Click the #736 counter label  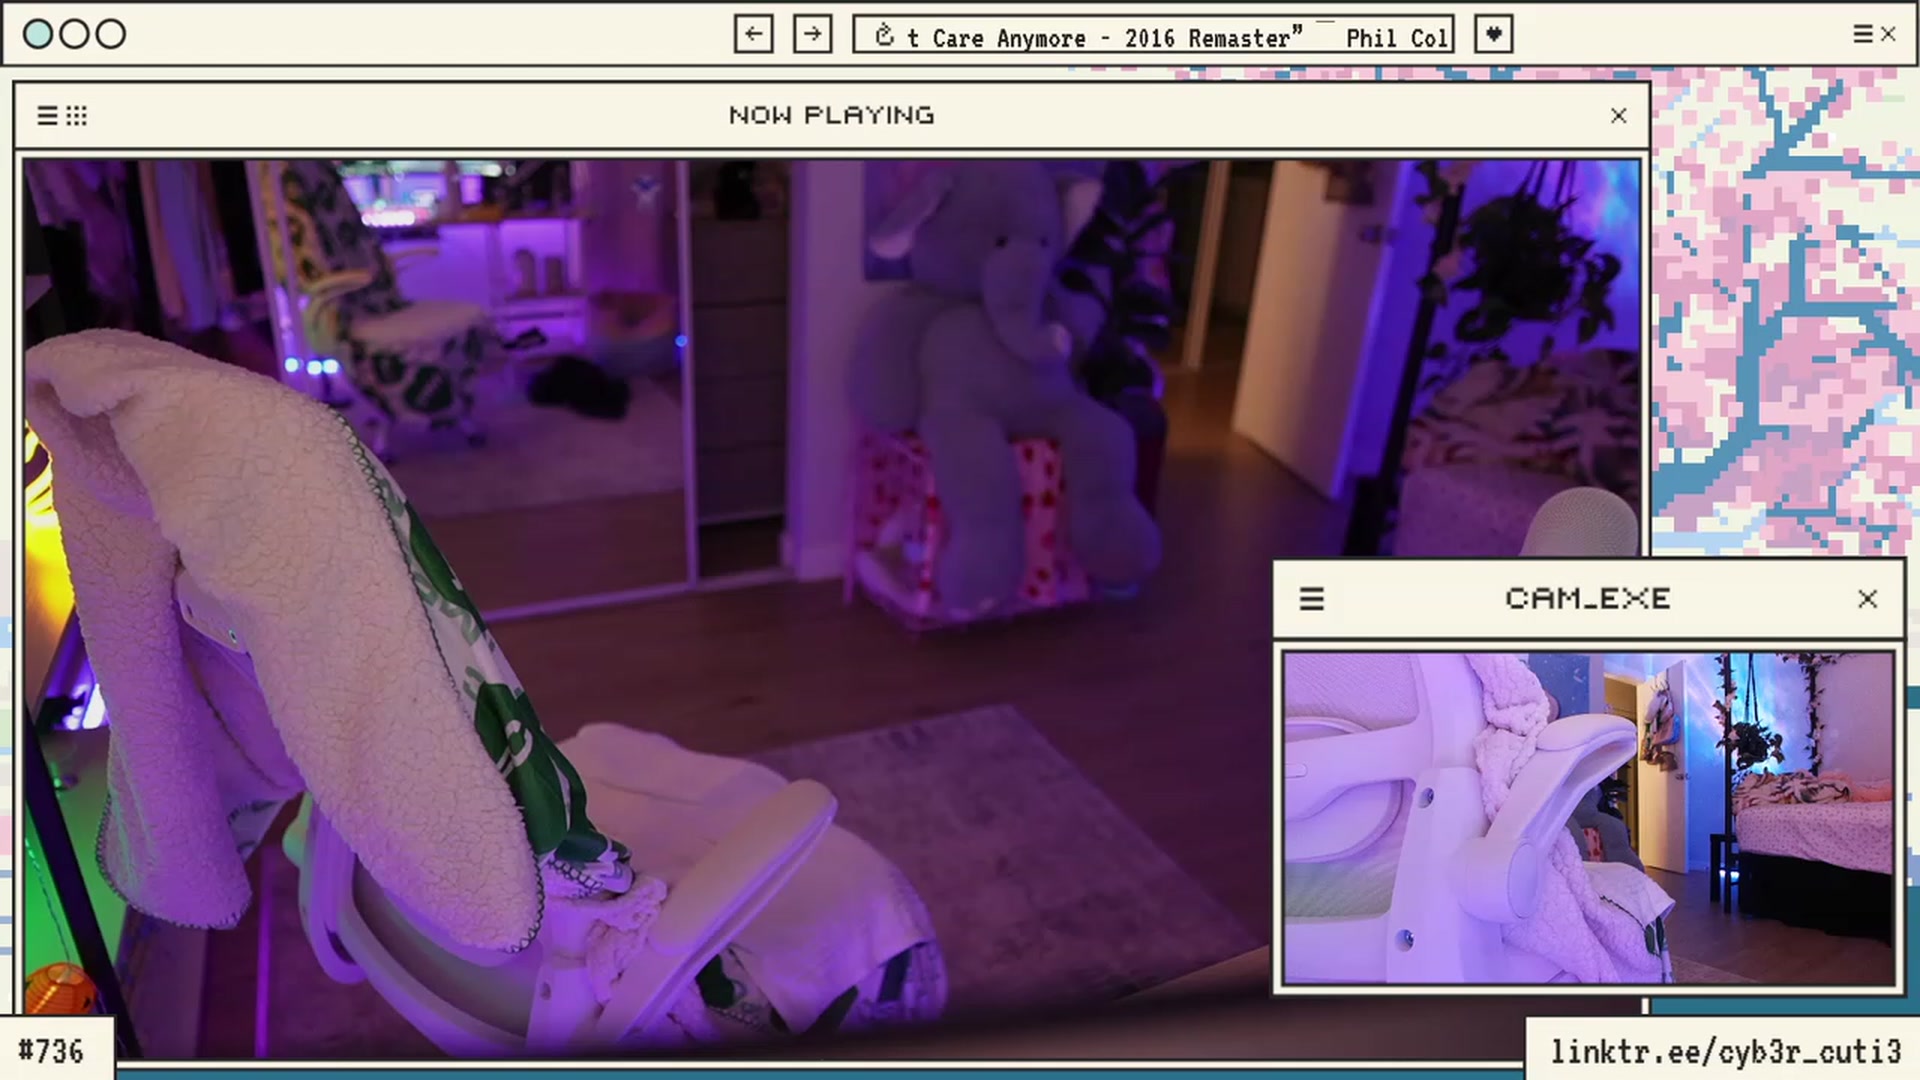[51, 1052]
